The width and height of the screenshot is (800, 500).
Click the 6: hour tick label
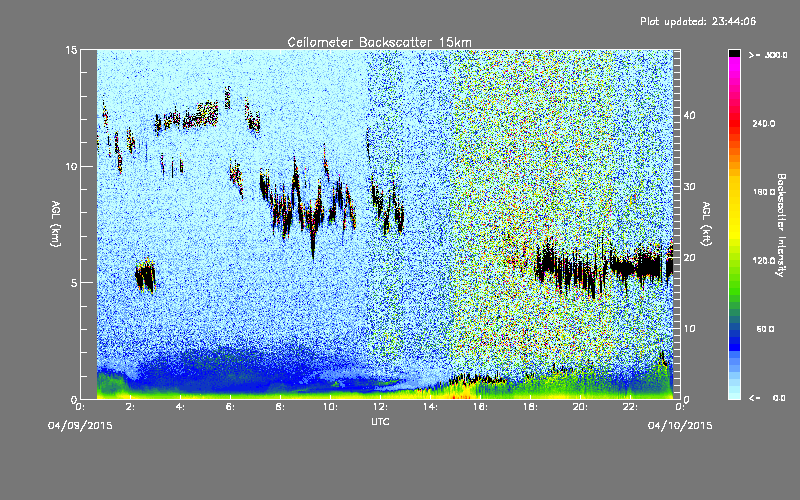pyautogui.click(x=231, y=407)
